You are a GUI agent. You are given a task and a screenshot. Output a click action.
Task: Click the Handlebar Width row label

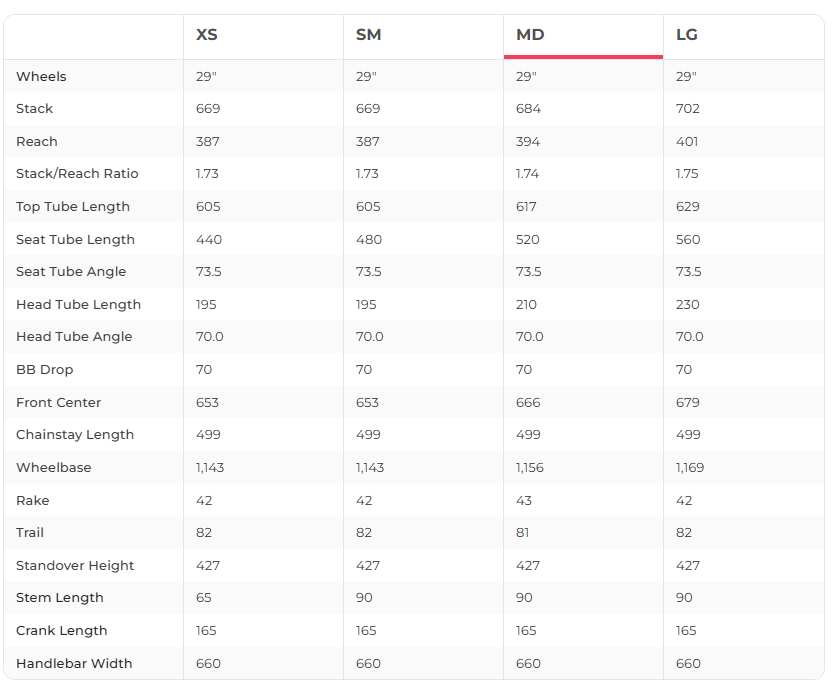tap(74, 664)
